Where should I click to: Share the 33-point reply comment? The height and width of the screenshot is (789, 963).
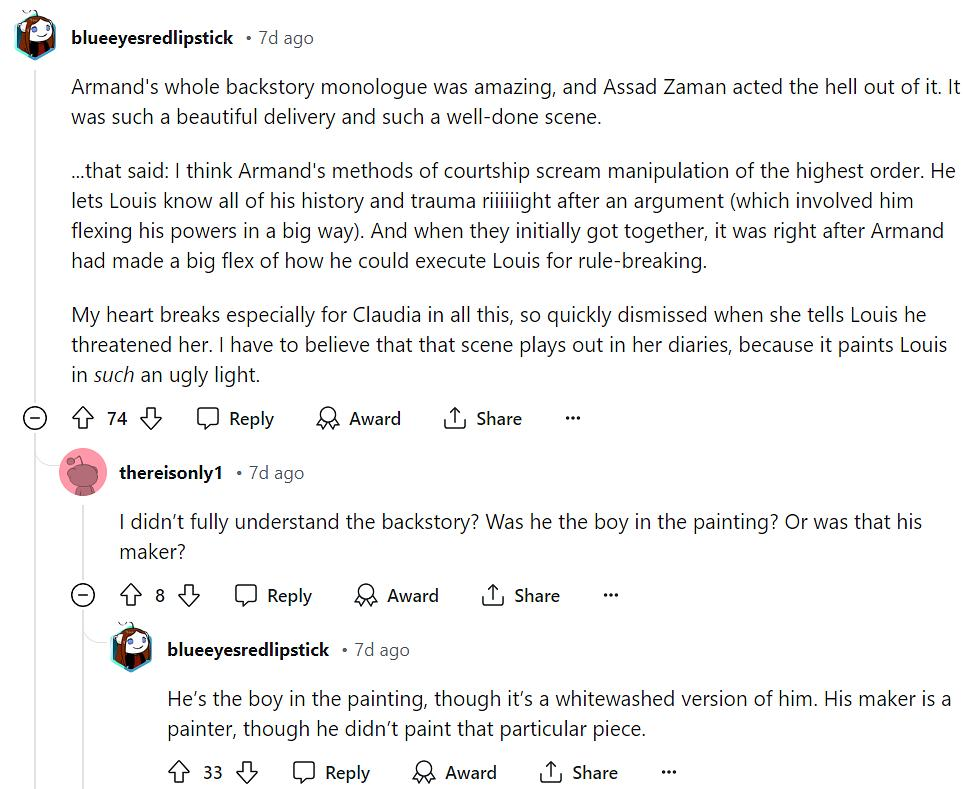[x=579, y=773]
